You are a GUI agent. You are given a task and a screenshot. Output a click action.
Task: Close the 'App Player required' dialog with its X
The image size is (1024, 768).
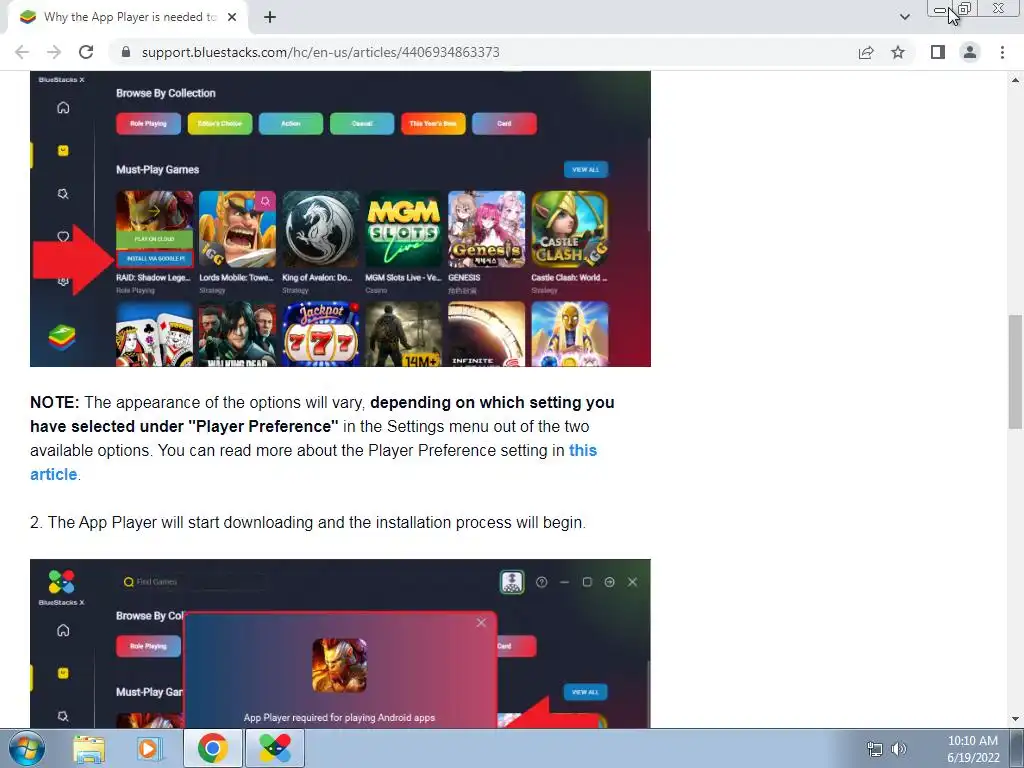pos(481,622)
